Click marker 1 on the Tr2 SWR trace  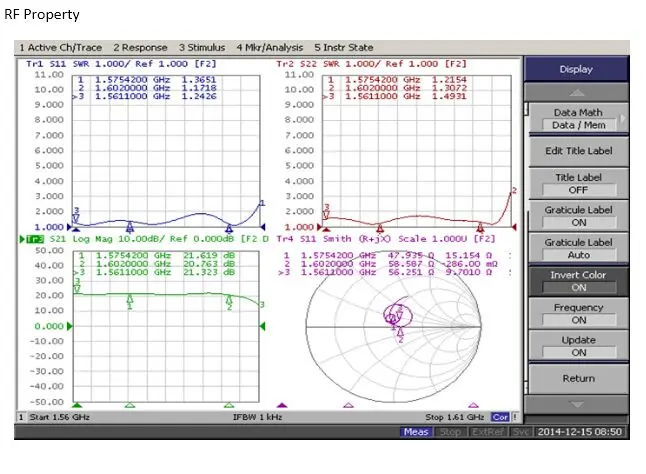pyautogui.click(x=380, y=228)
